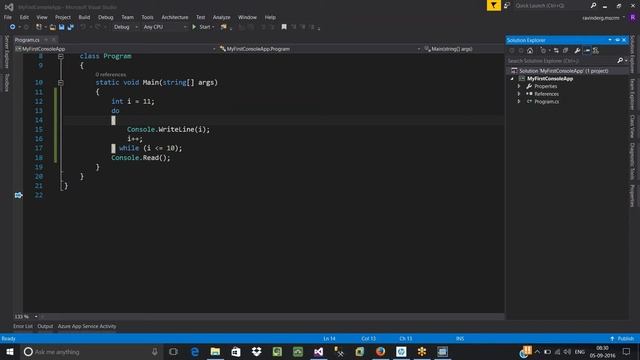
Task: Open the Any CPU platform dropdown
Action: [x=165, y=27]
